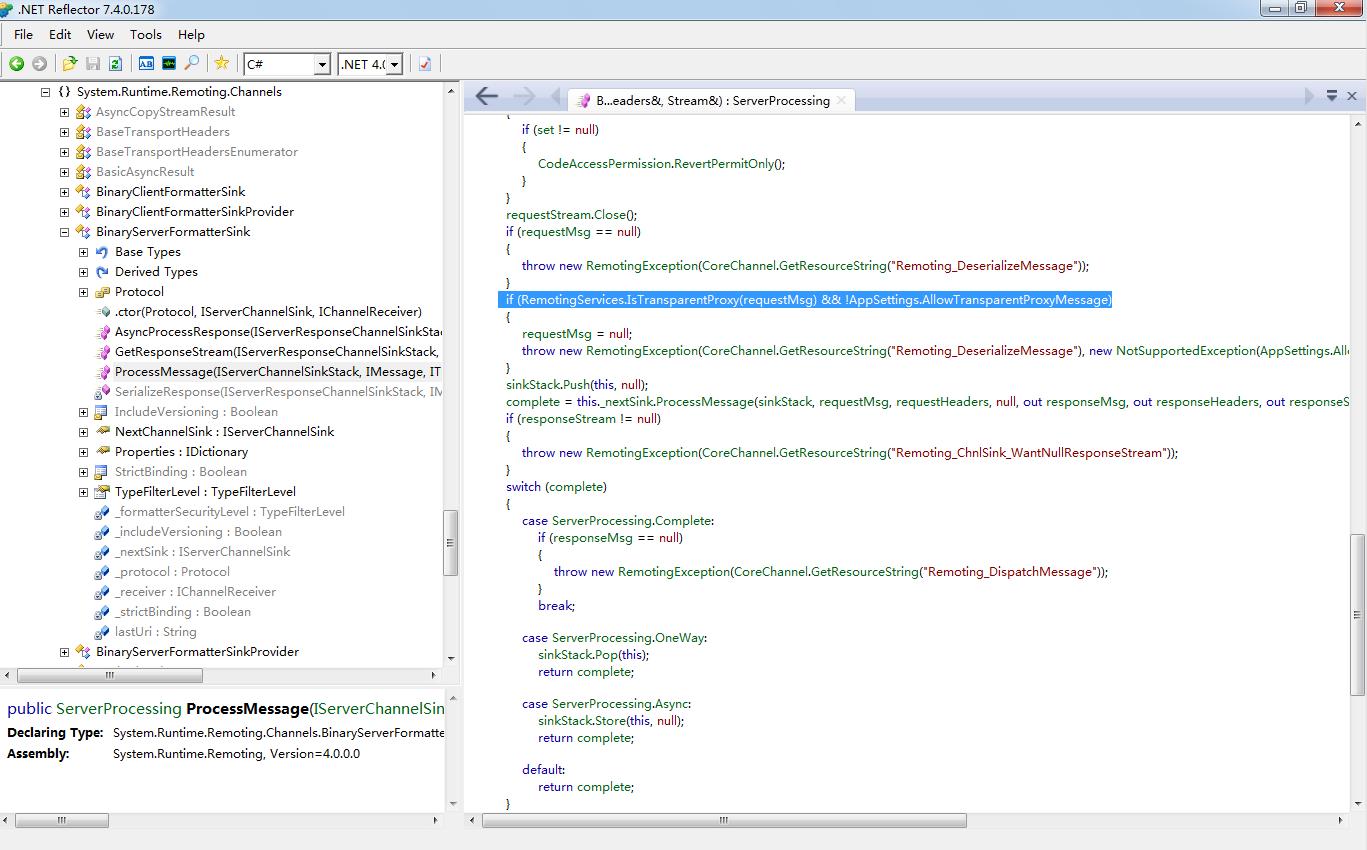Image resolution: width=1367 pixels, height=850 pixels.
Task: Collapse the System.Runtime.Remoting.Channels namespace node
Action: point(45,92)
